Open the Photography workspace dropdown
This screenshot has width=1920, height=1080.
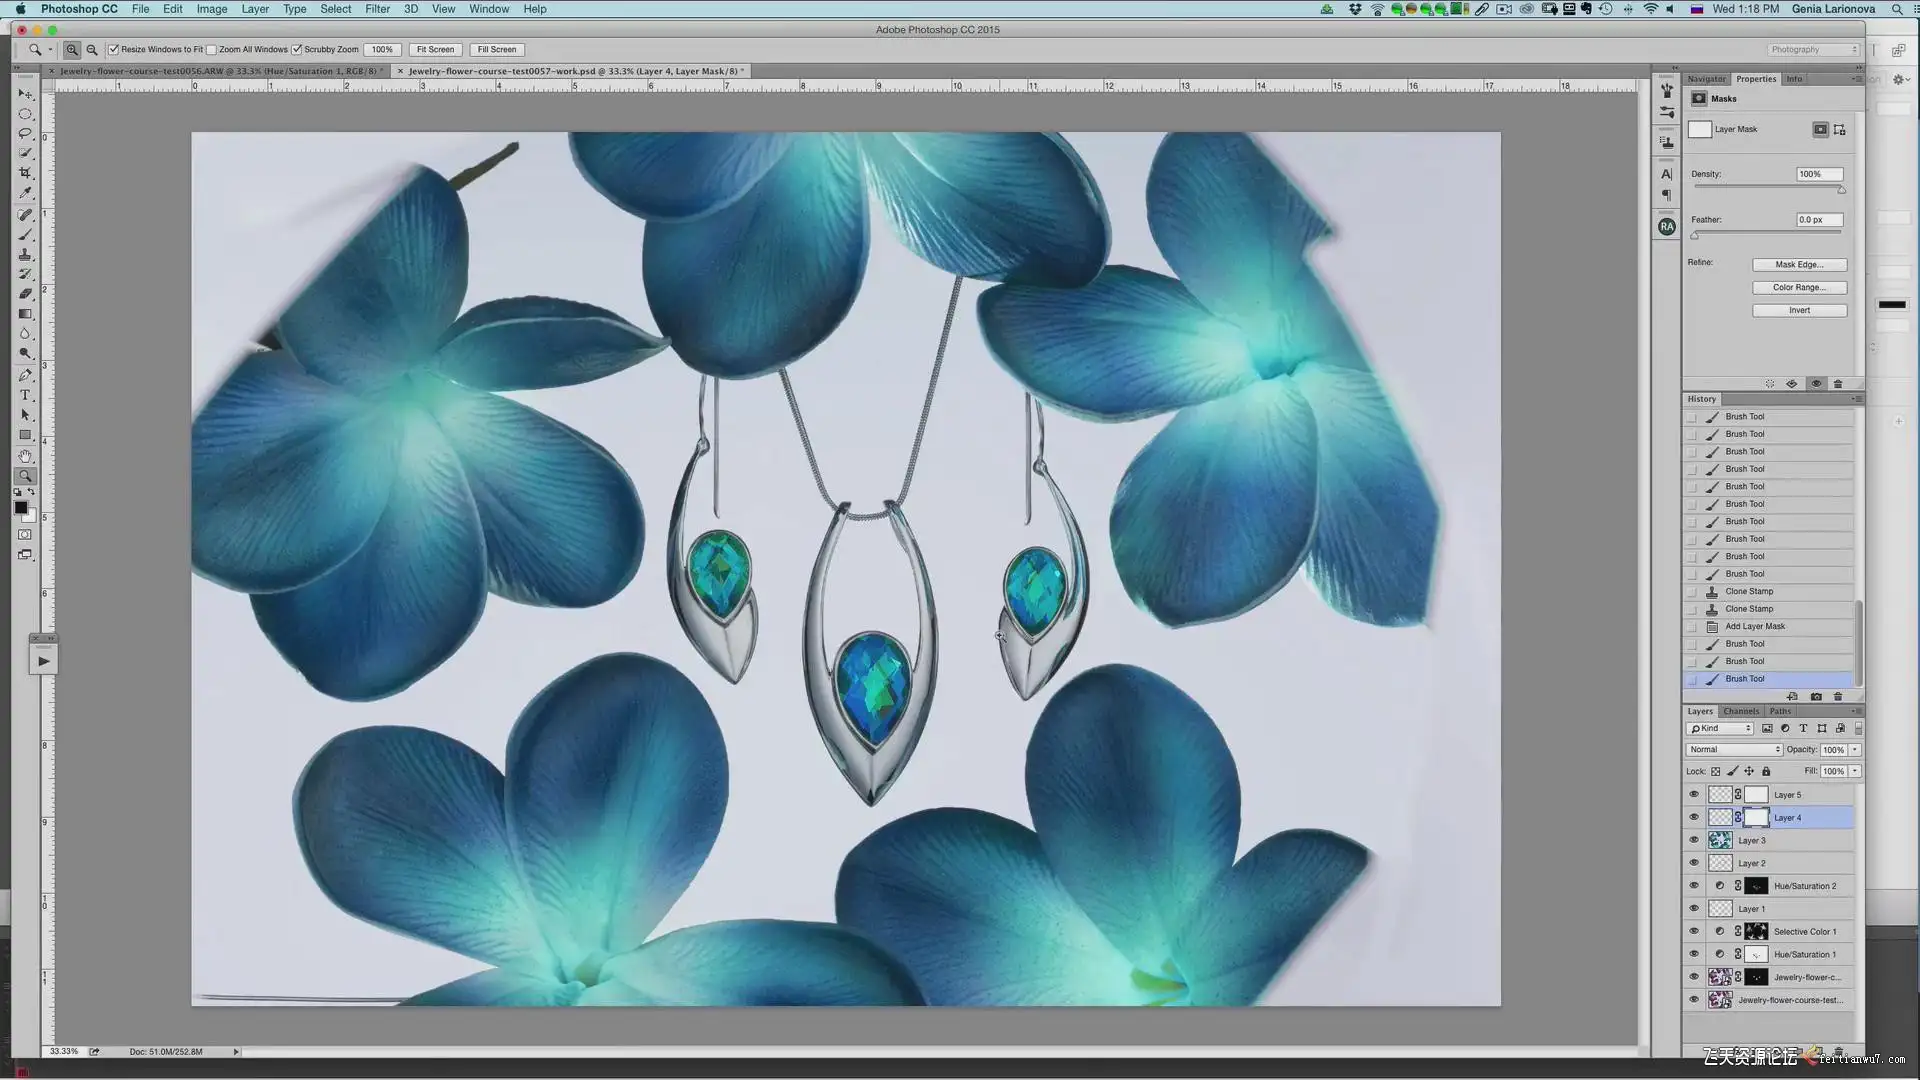pos(1813,49)
